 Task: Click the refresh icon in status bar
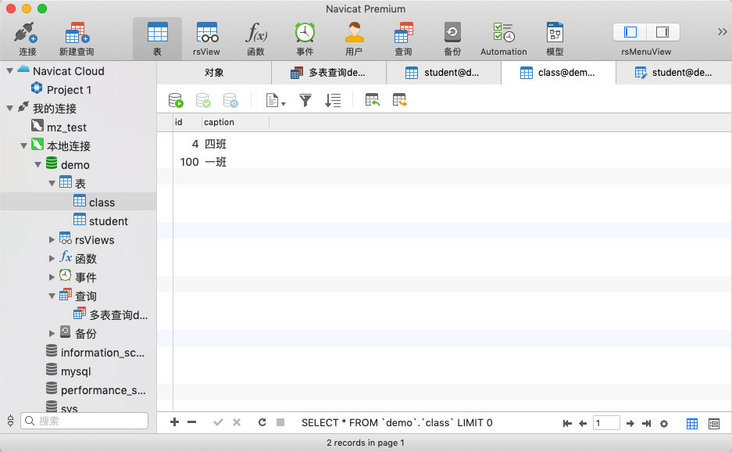click(x=262, y=422)
